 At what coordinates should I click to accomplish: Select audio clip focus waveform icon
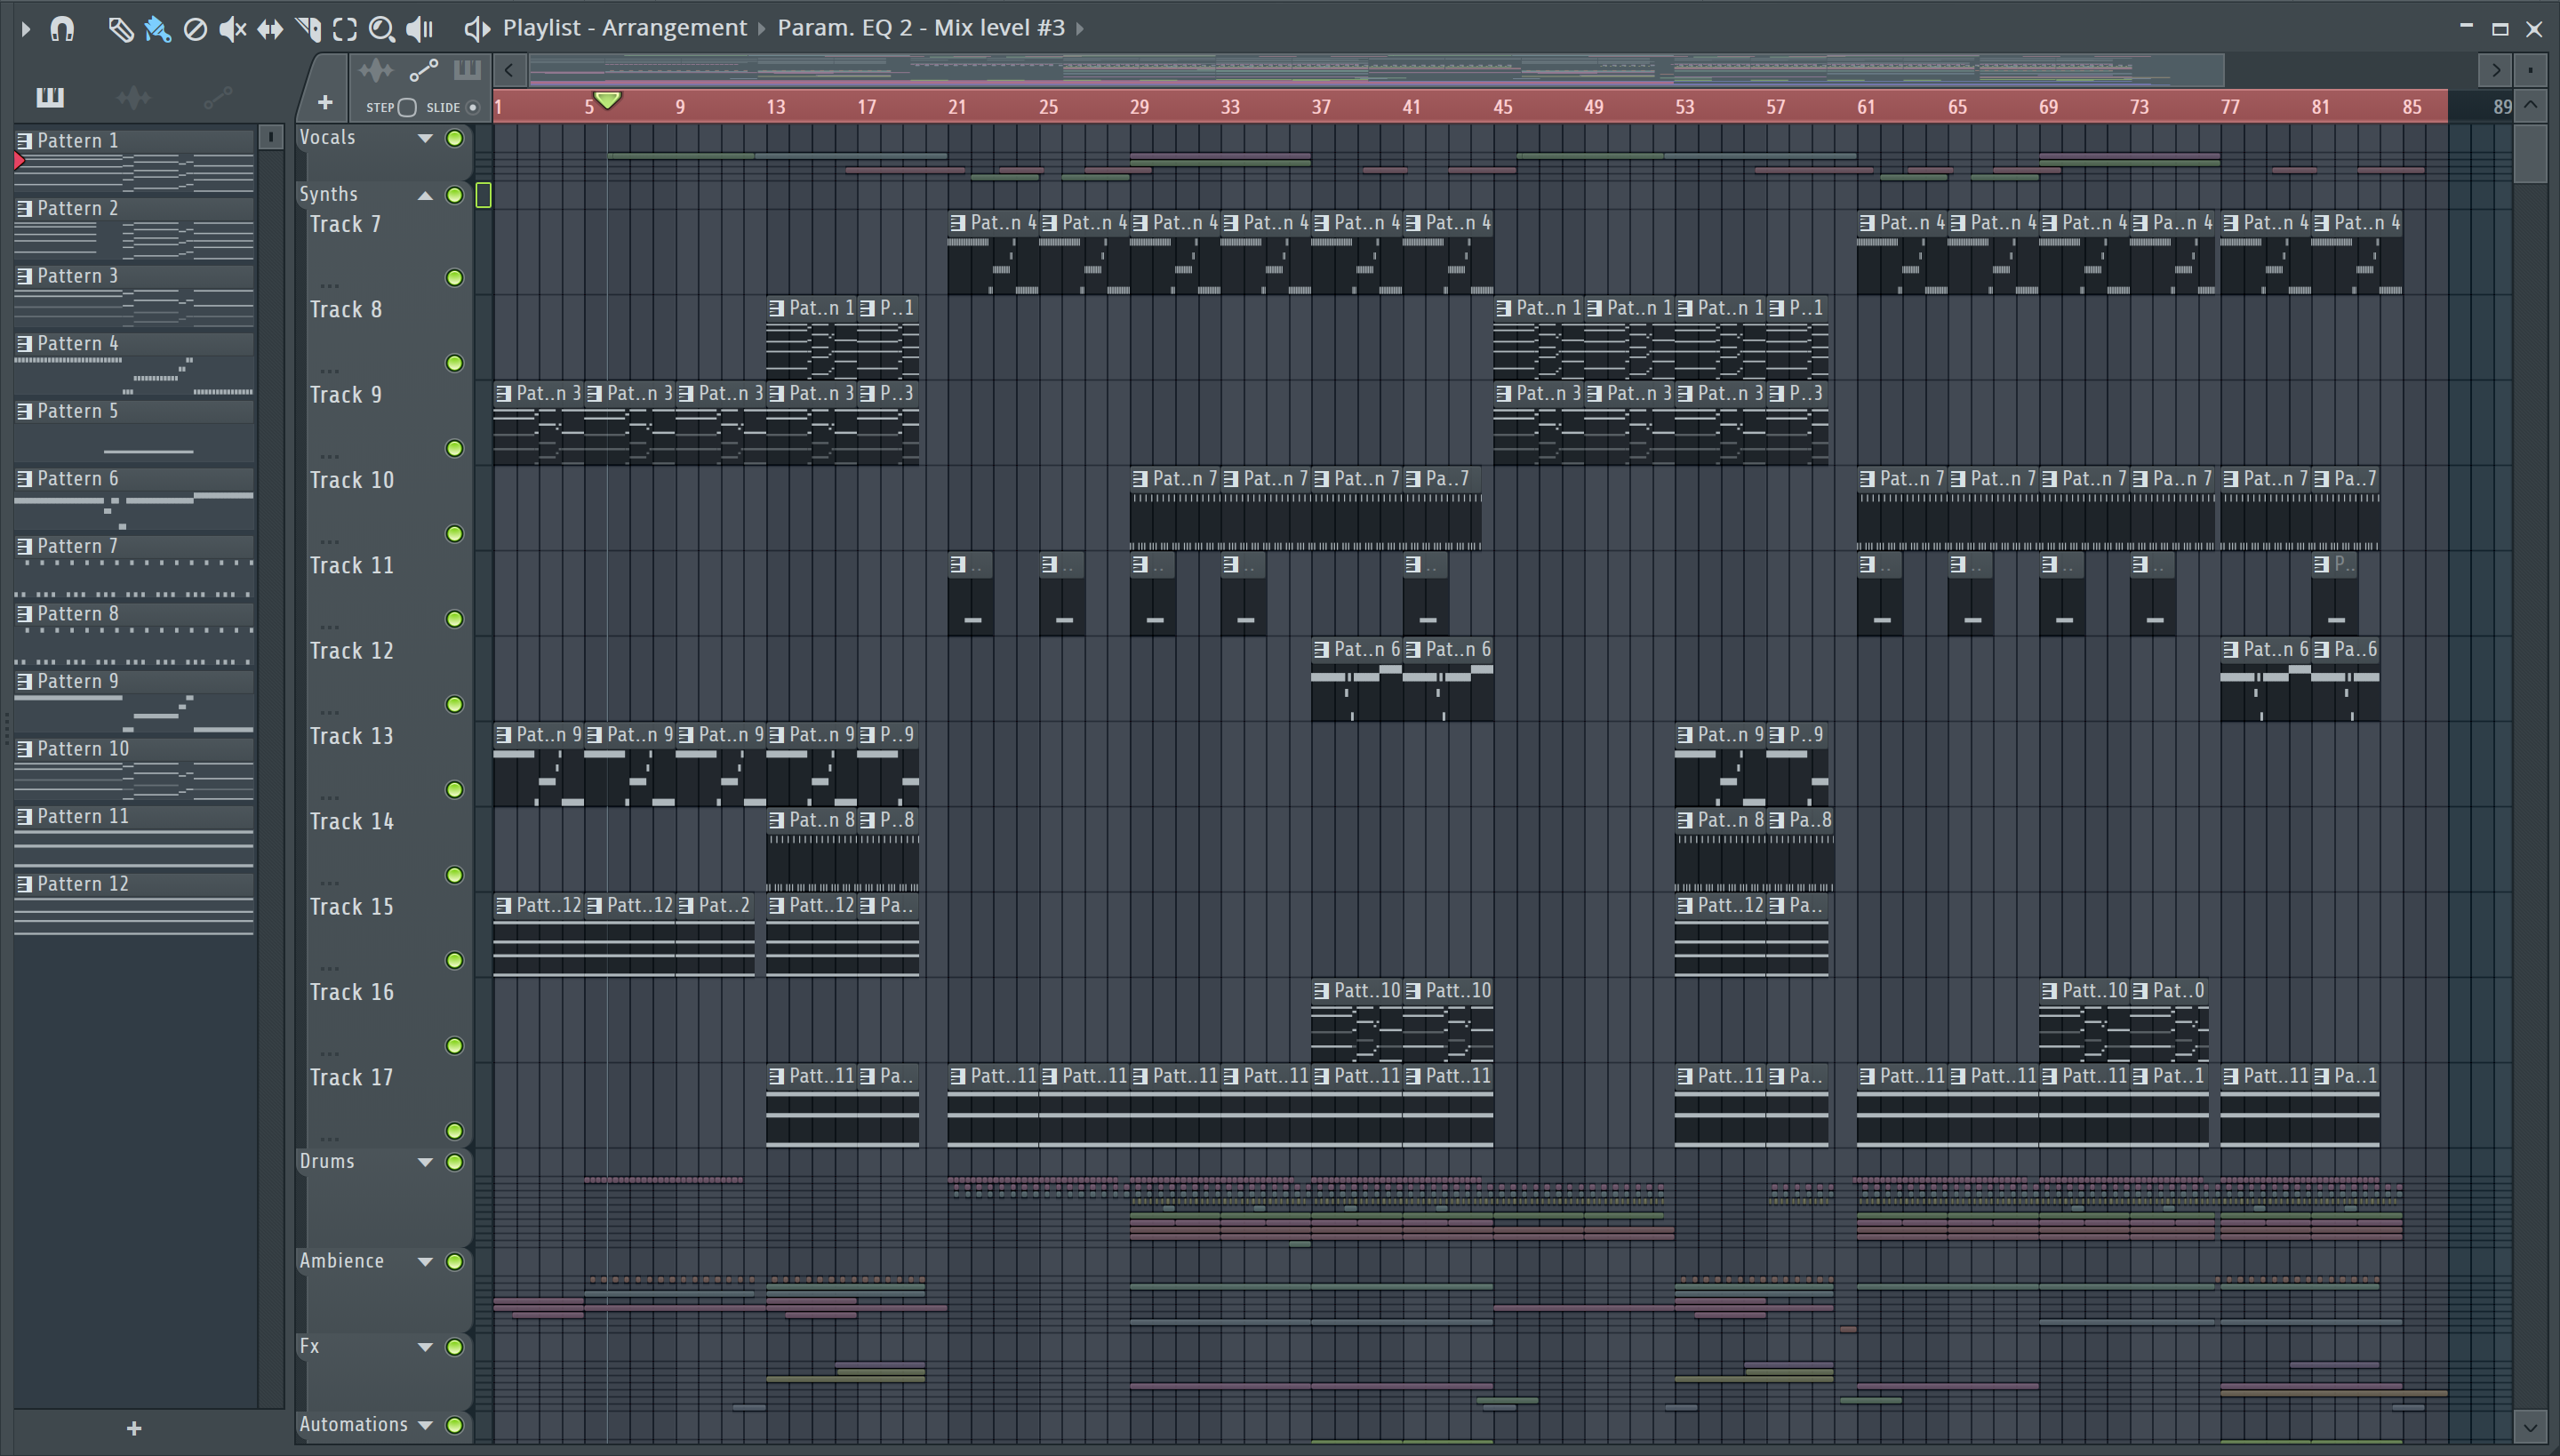(x=376, y=70)
